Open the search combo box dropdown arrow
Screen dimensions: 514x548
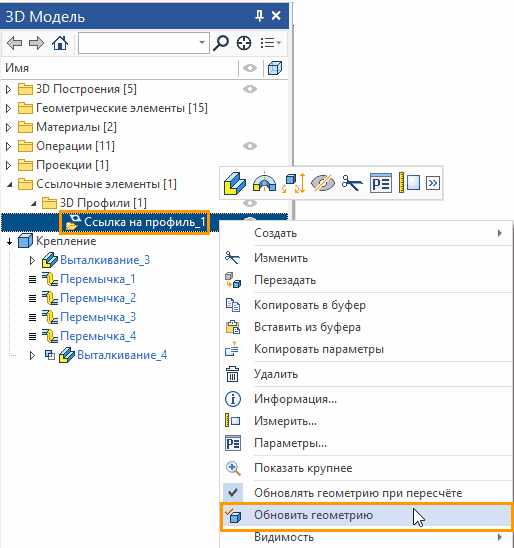point(202,43)
